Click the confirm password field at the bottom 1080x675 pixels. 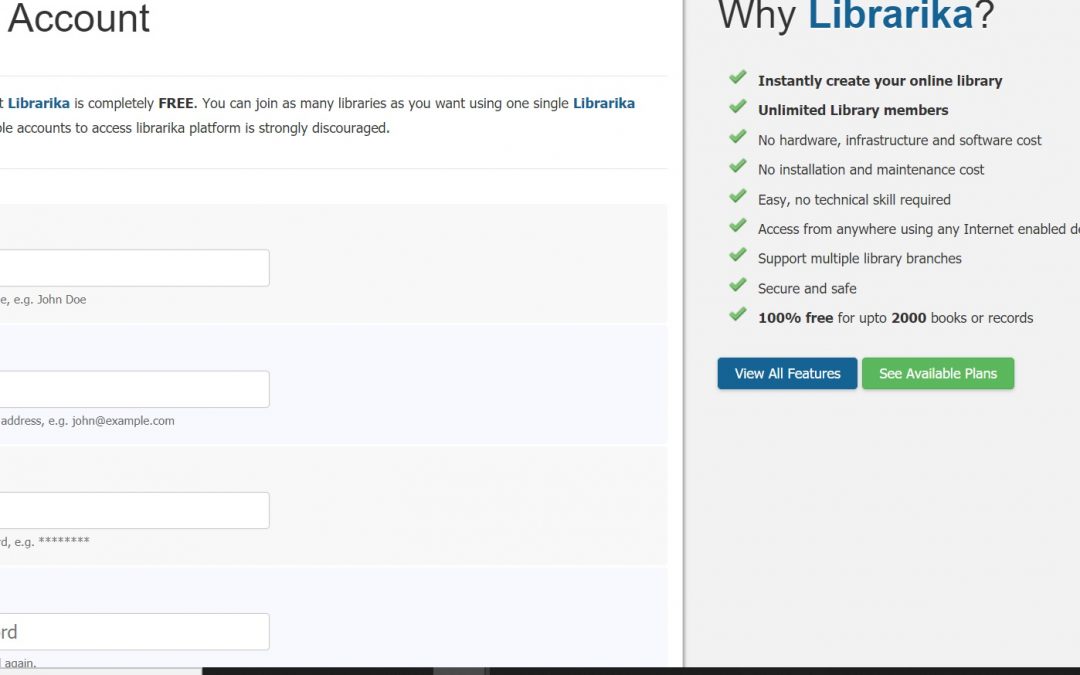click(134, 632)
